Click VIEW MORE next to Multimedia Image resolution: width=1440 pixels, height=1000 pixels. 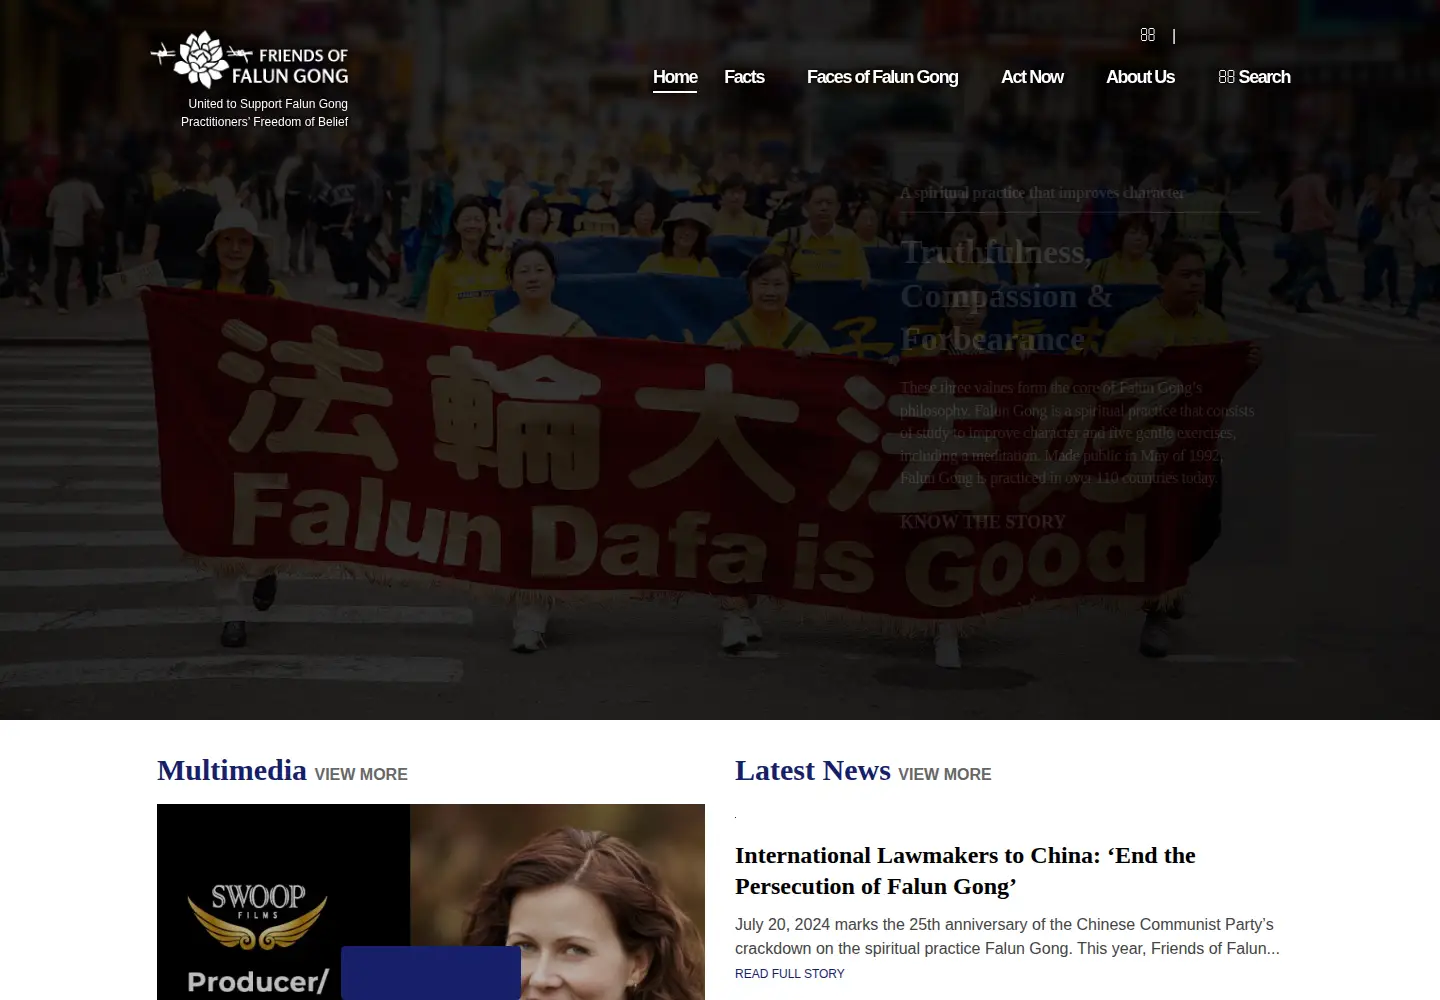[x=361, y=774]
